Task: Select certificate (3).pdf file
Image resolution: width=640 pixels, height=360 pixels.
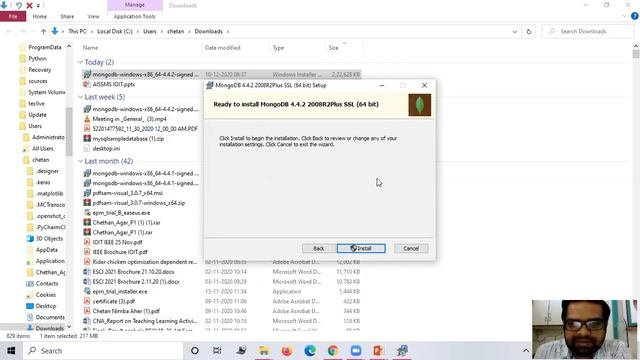Action: point(113,301)
